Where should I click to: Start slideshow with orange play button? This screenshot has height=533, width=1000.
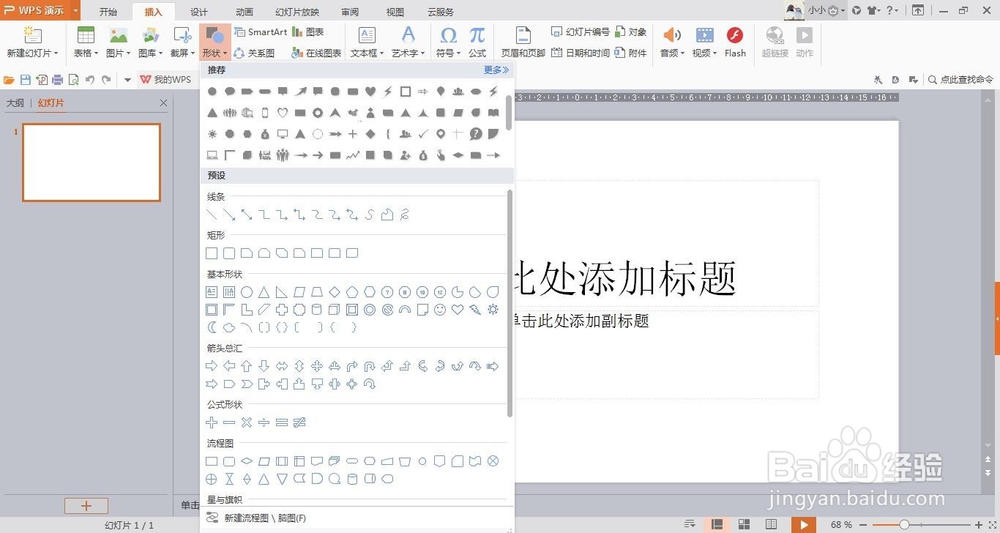[804, 525]
